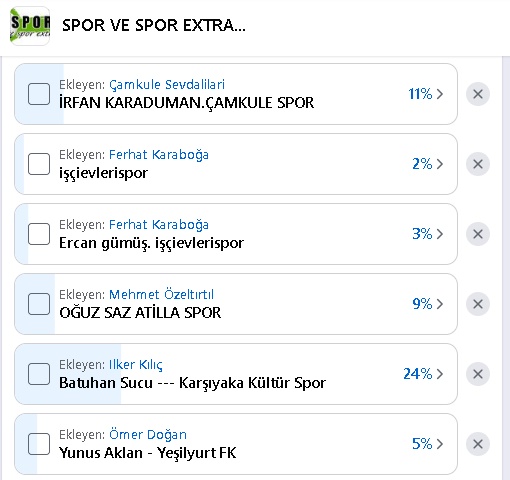The image size is (510, 480).
Task: Check the İRFAN KARADUMAN.ÇAMKULE SPOR checkbox
Action: 39,94
